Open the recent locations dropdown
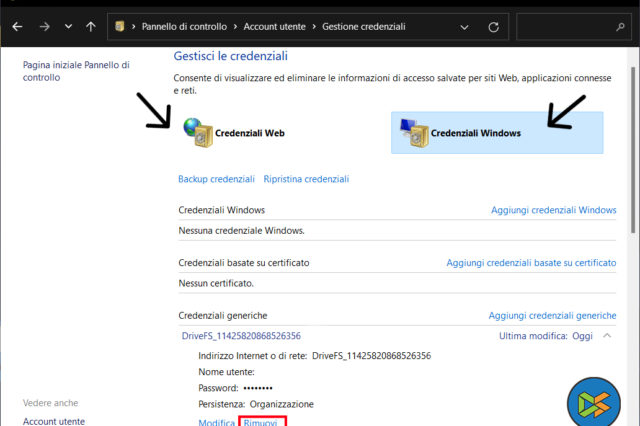Viewport: 640px width, 426px height. (68, 26)
